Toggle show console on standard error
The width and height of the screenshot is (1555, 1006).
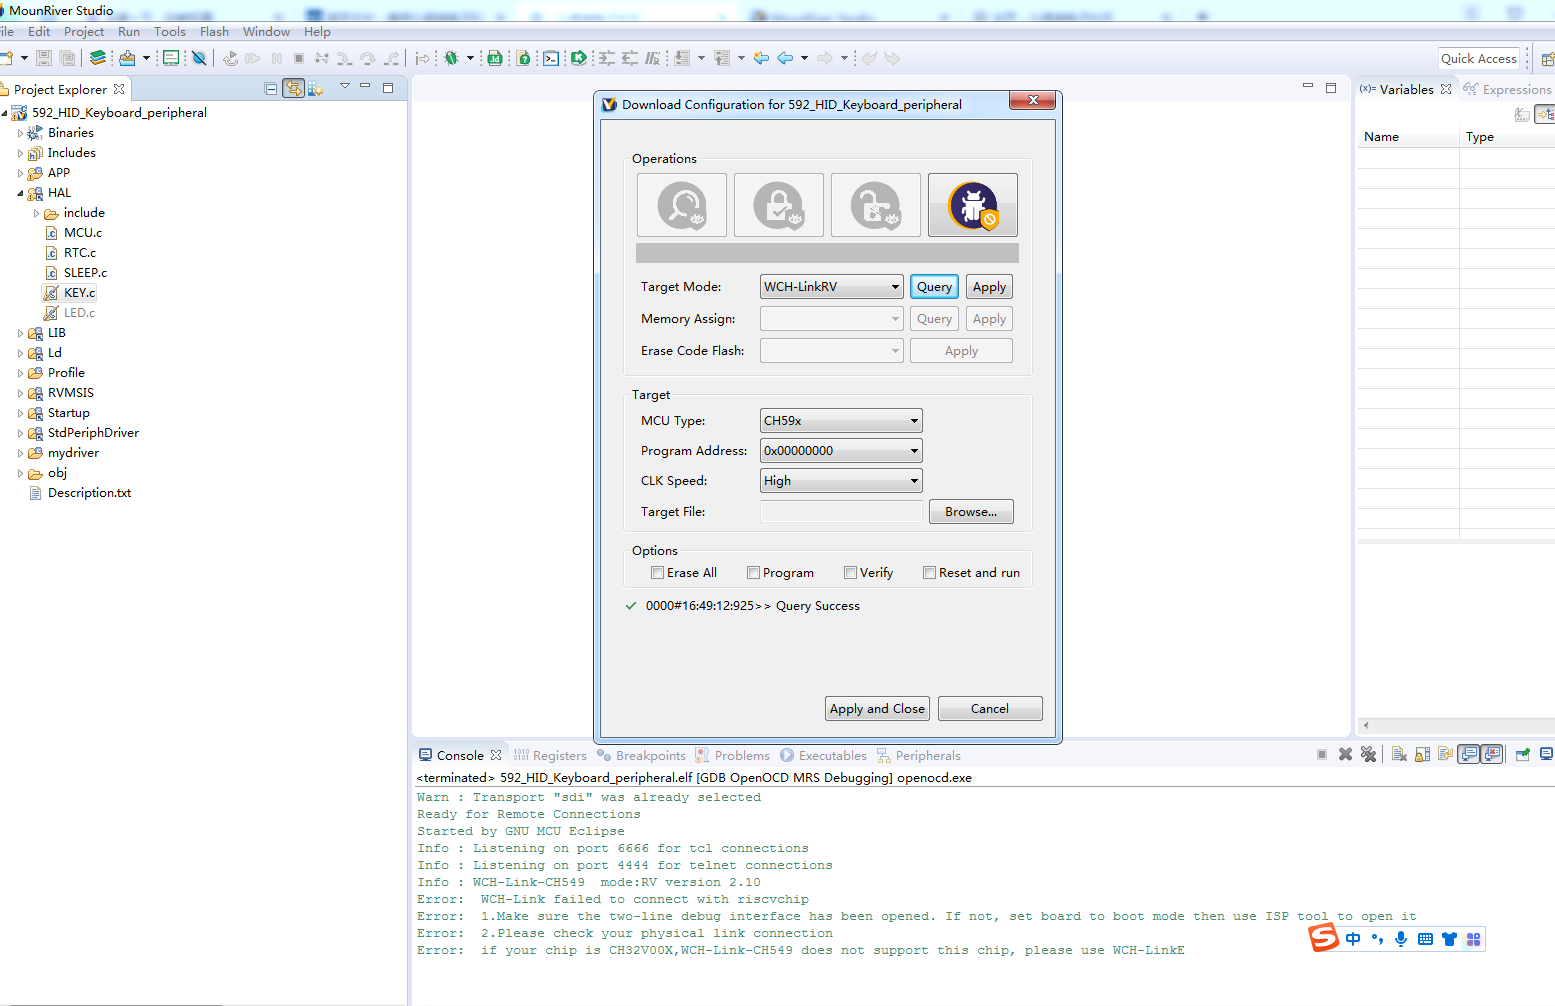coord(1491,754)
